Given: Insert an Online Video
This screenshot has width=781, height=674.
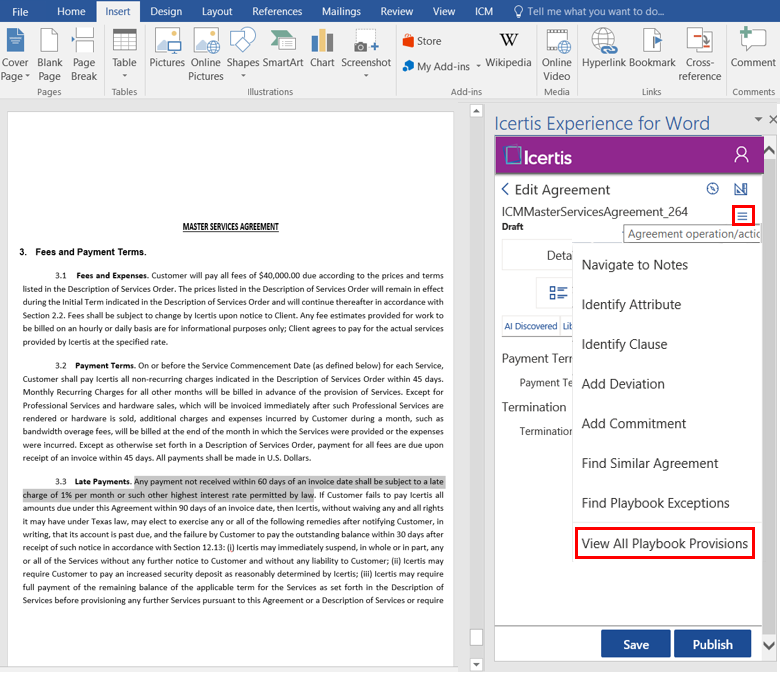Looking at the screenshot, I should tap(557, 53).
